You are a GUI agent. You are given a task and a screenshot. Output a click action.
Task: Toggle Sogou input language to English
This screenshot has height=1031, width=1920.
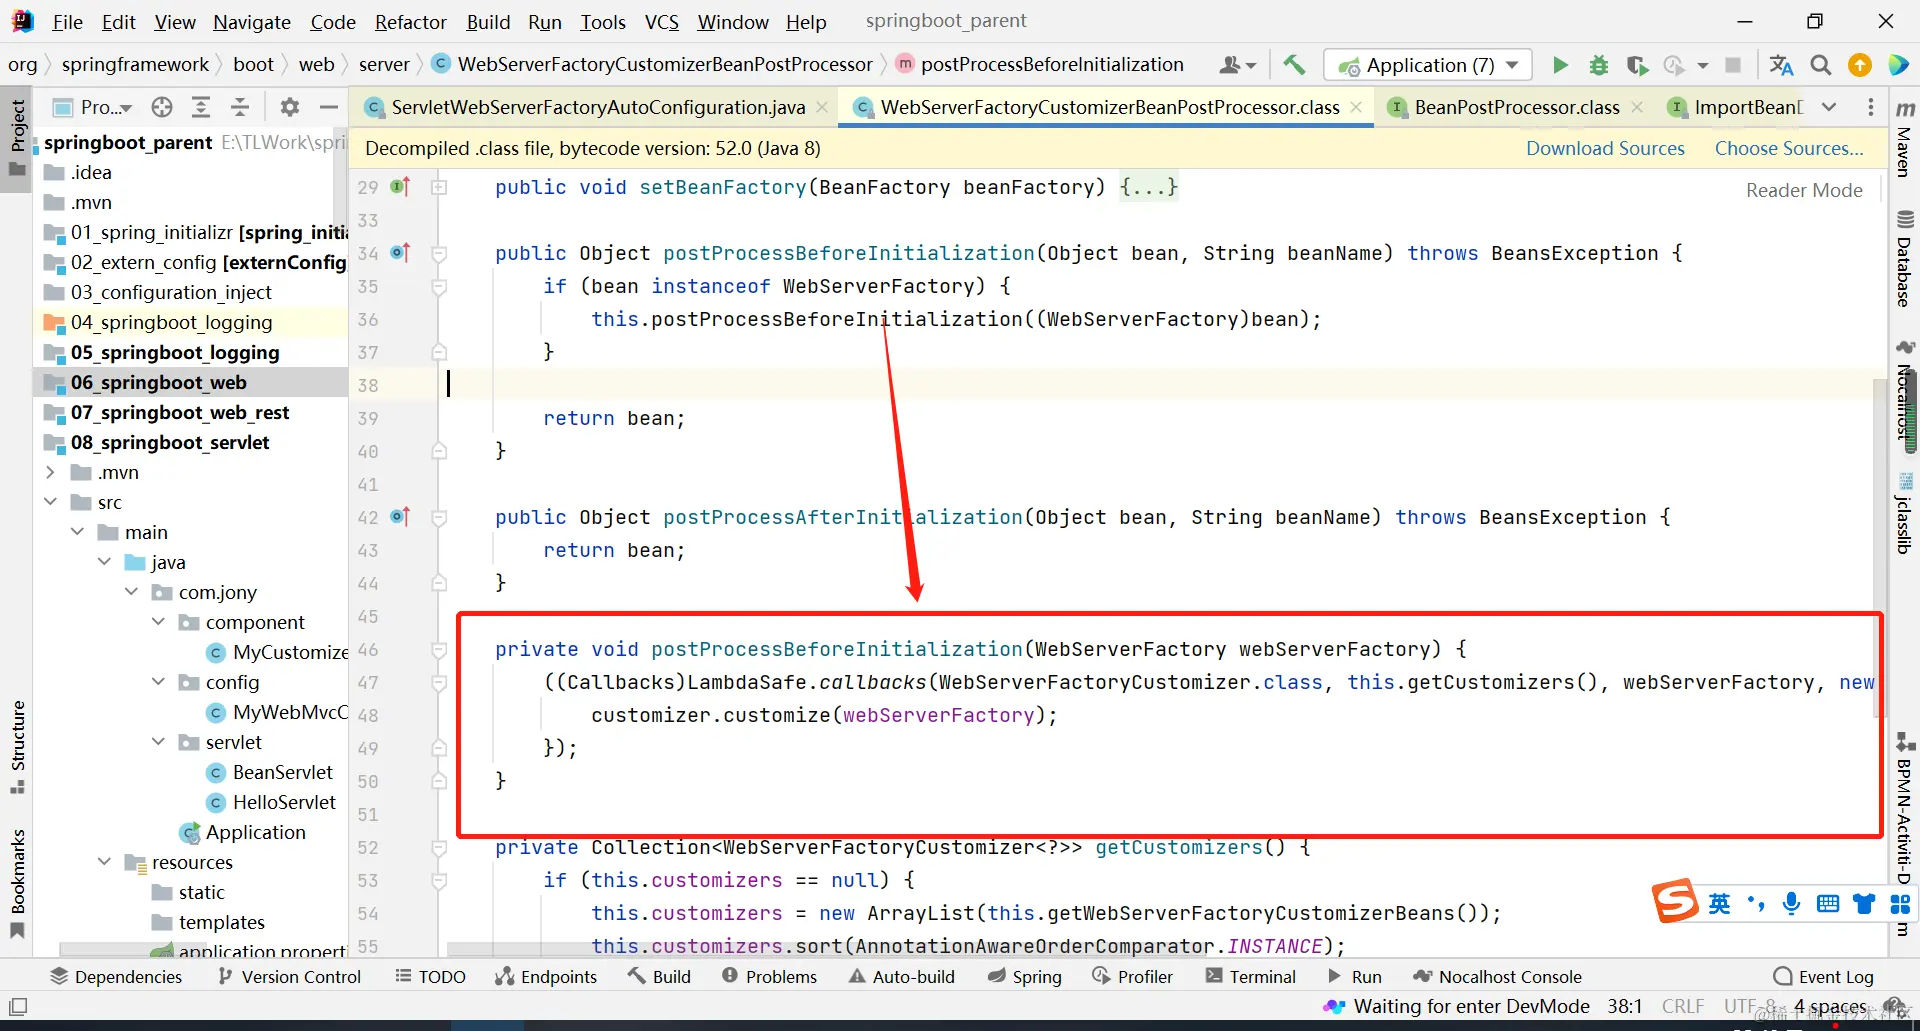(1719, 904)
